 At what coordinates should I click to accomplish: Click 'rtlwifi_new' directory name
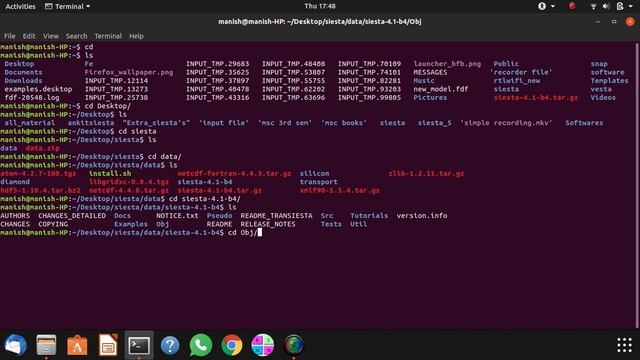pyautogui.click(x=517, y=80)
